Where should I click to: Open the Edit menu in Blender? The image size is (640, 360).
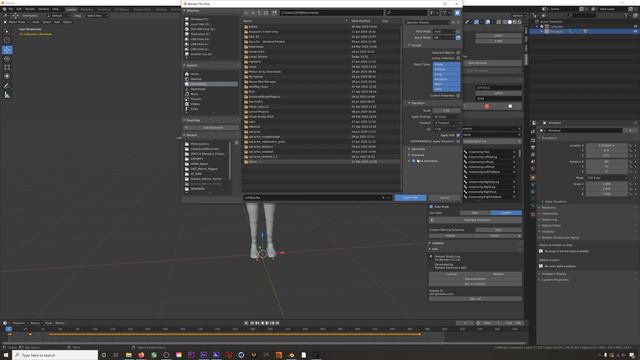pyautogui.click(x=19, y=9)
